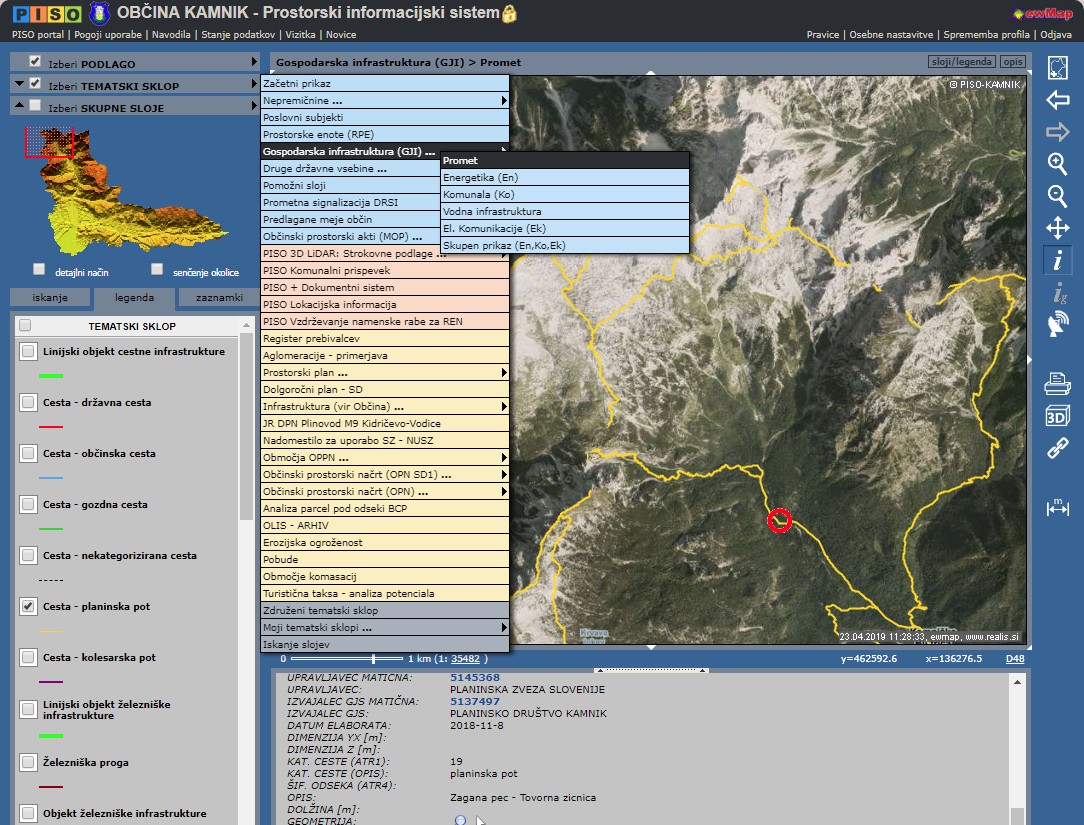Click the zoom out magnifier tool
Image resolution: width=1084 pixels, height=825 pixels.
click(1057, 196)
